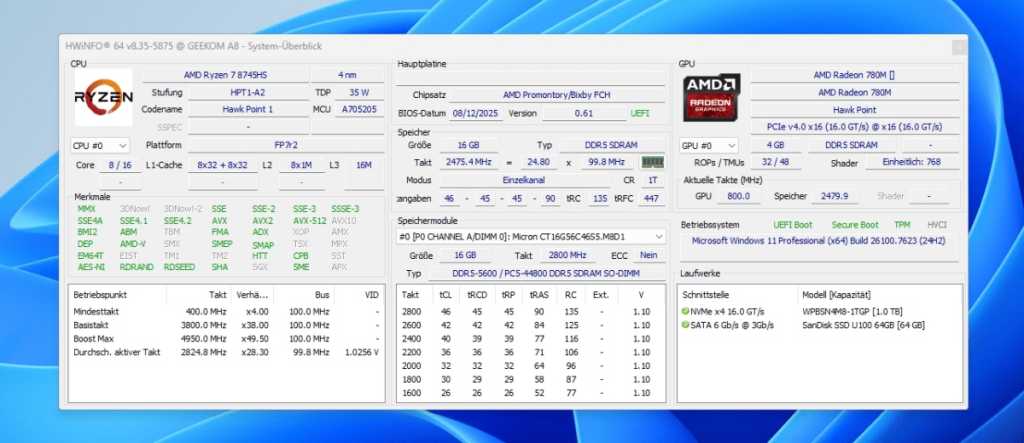Click the Takt column header in CPU table
This screenshot has height=443, width=1024.
point(219,295)
